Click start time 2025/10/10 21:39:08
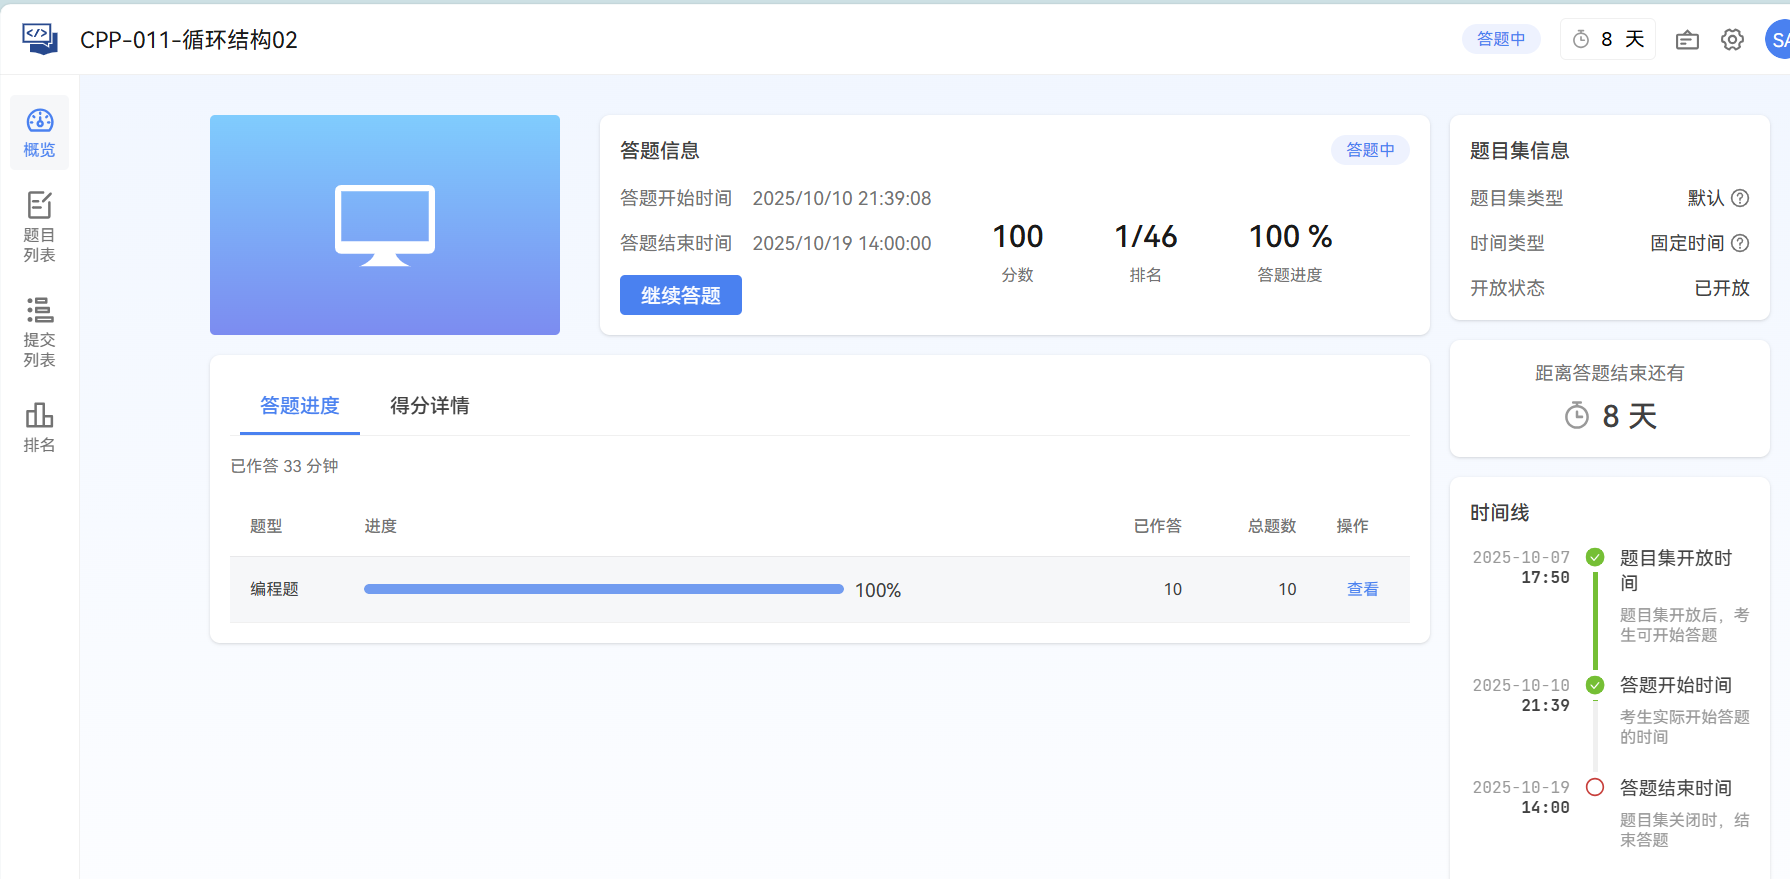This screenshot has width=1790, height=879. (842, 198)
